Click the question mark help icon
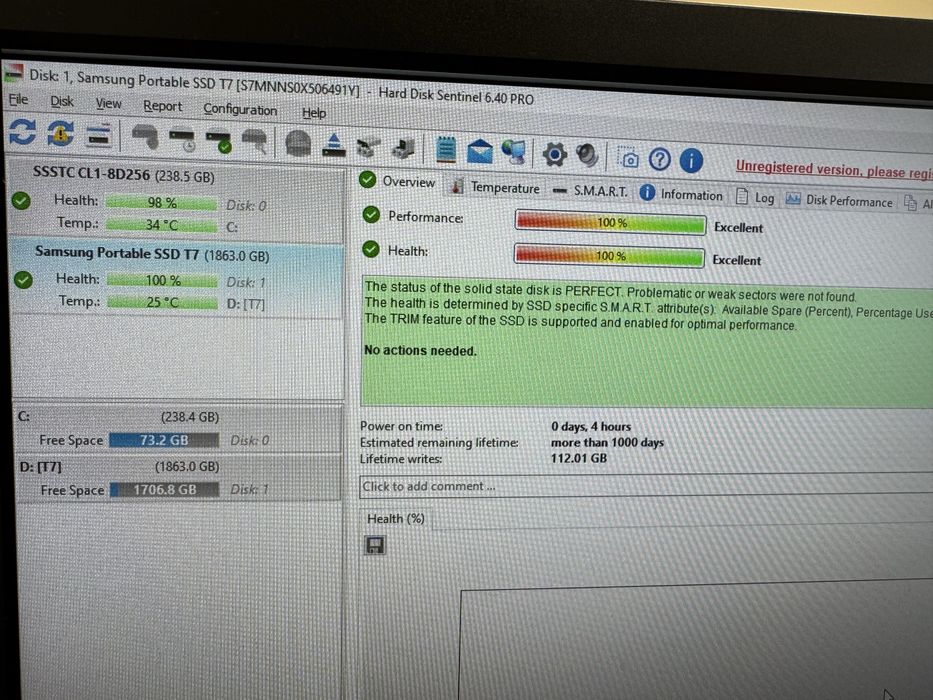This screenshot has height=700, width=933. click(659, 159)
